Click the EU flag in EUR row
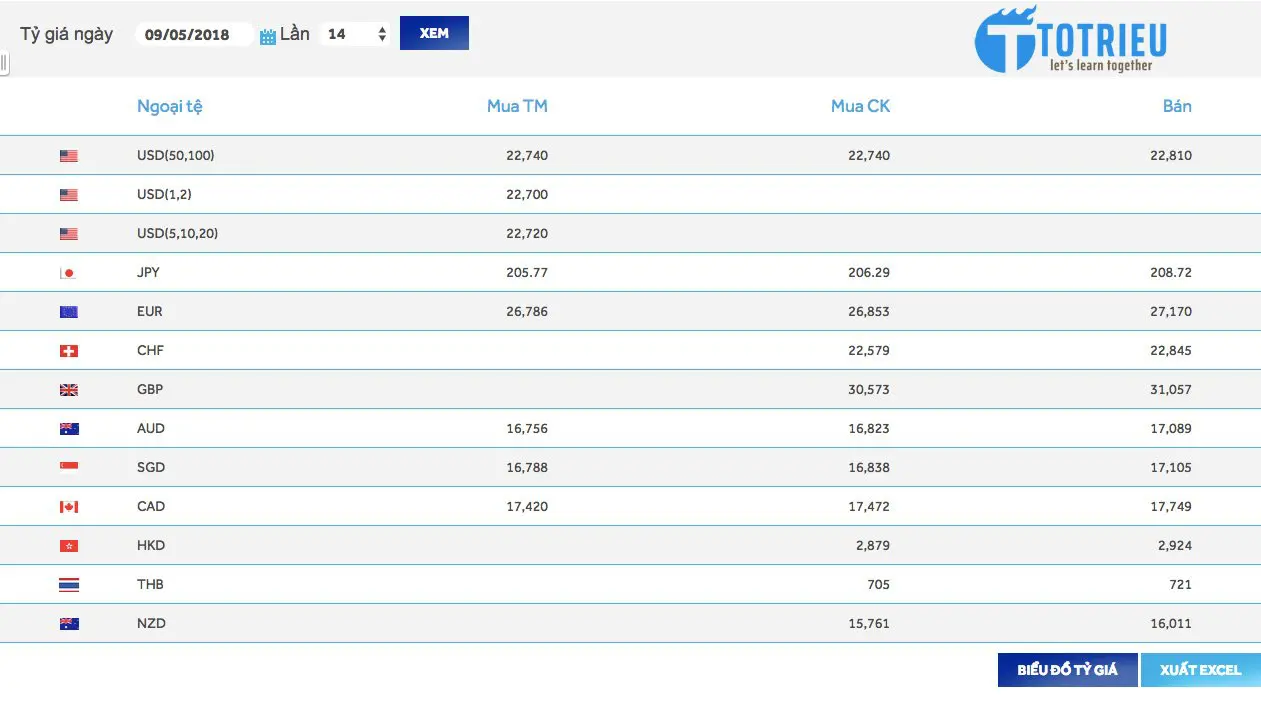This screenshot has width=1261, height=713. click(x=68, y=312)
